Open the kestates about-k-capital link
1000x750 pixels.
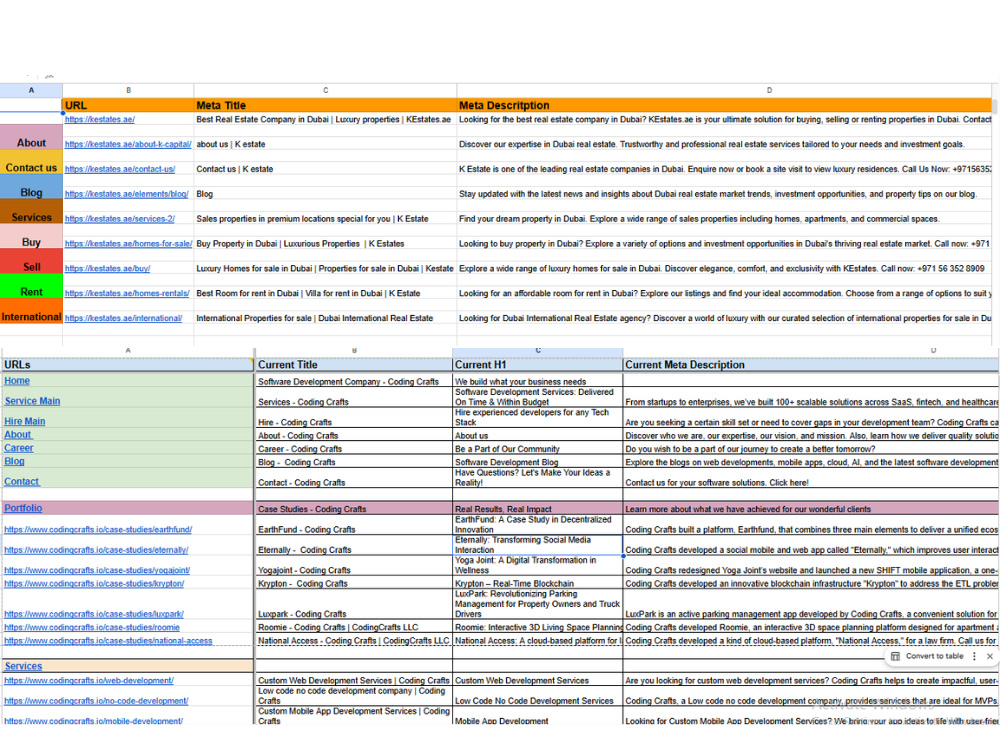[128, 144]
